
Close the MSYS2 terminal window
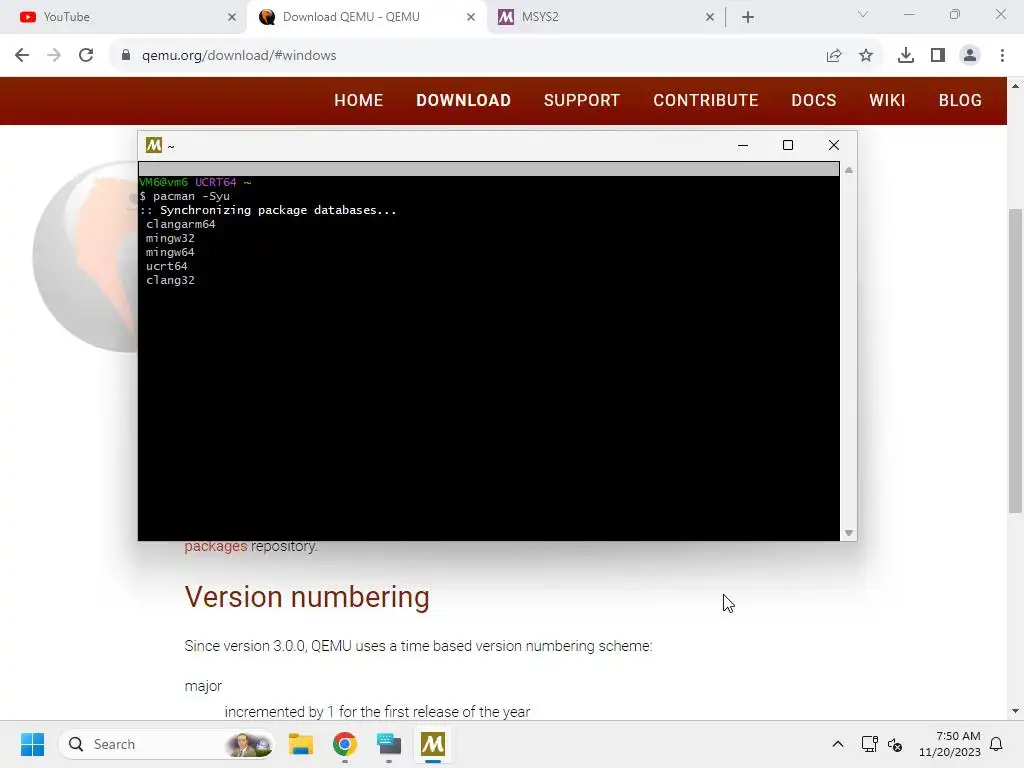tap(834, 145)
